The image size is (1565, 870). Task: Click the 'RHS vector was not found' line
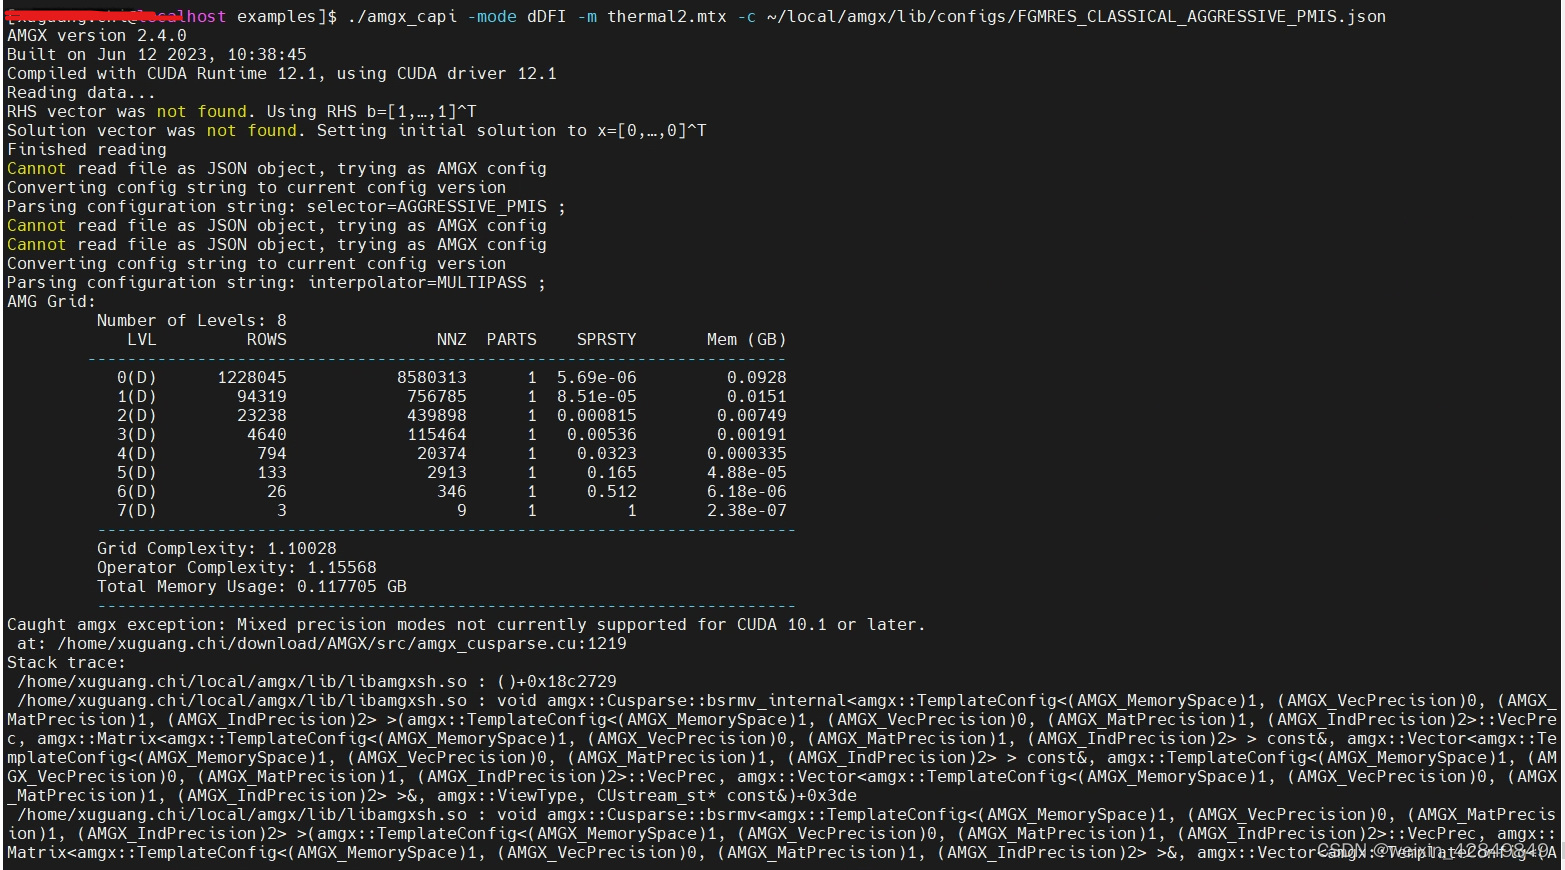click(242, 112)
